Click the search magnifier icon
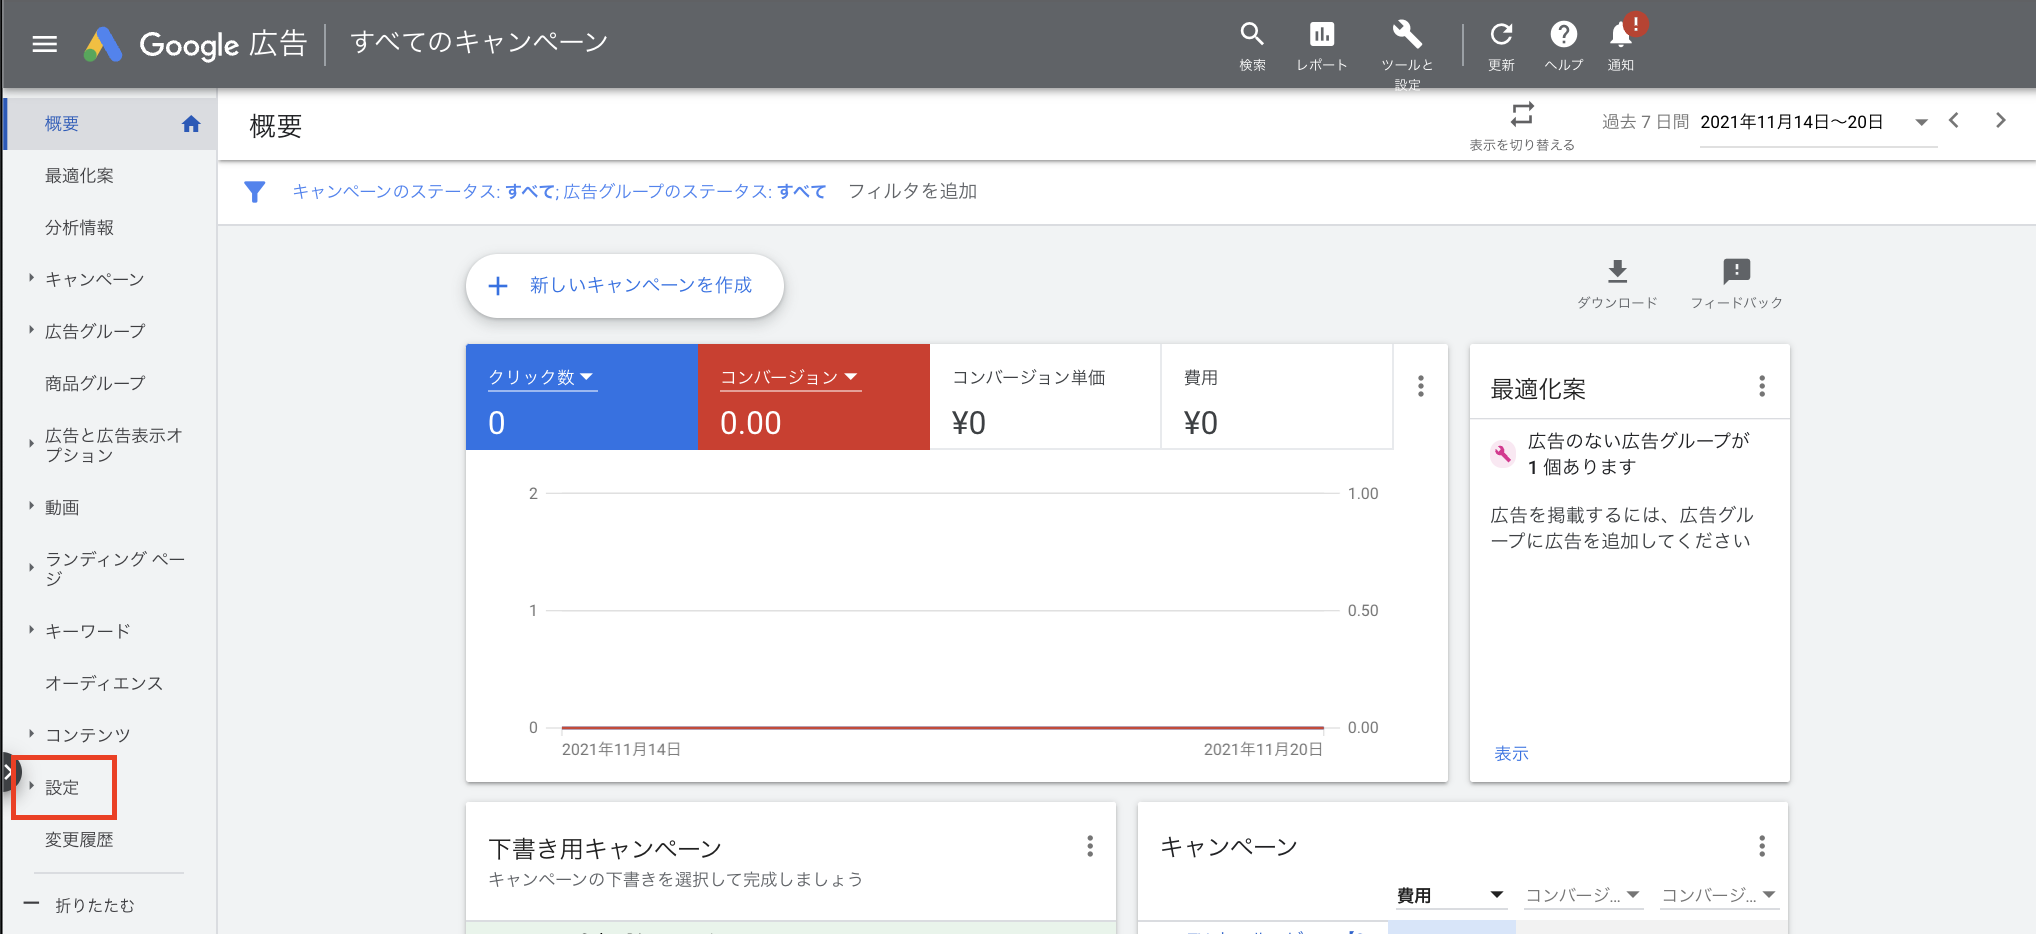Image resolution: width=2036 pixels, height=934 pixels. coord(1252,36)
